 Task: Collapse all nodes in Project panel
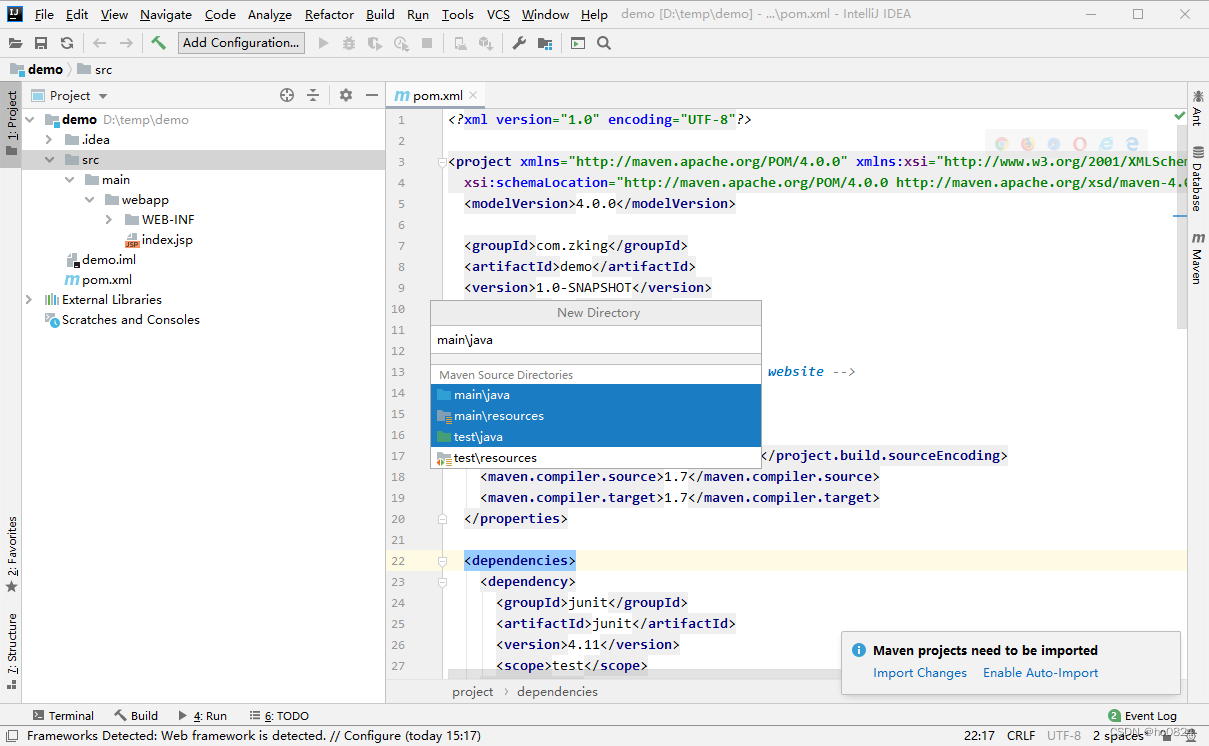point(313,95)
